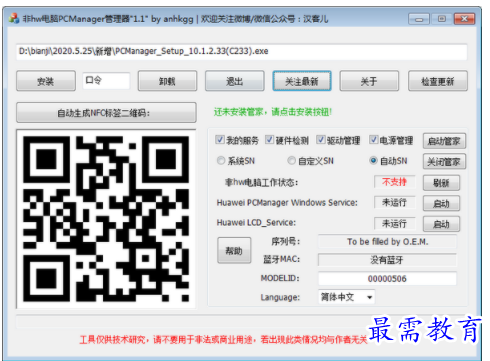This screenshot has width=490, height=361.
Task: Click the 自动生成NFC标签二维码 button
Action: pyautogui.click(x=106, y=113)
